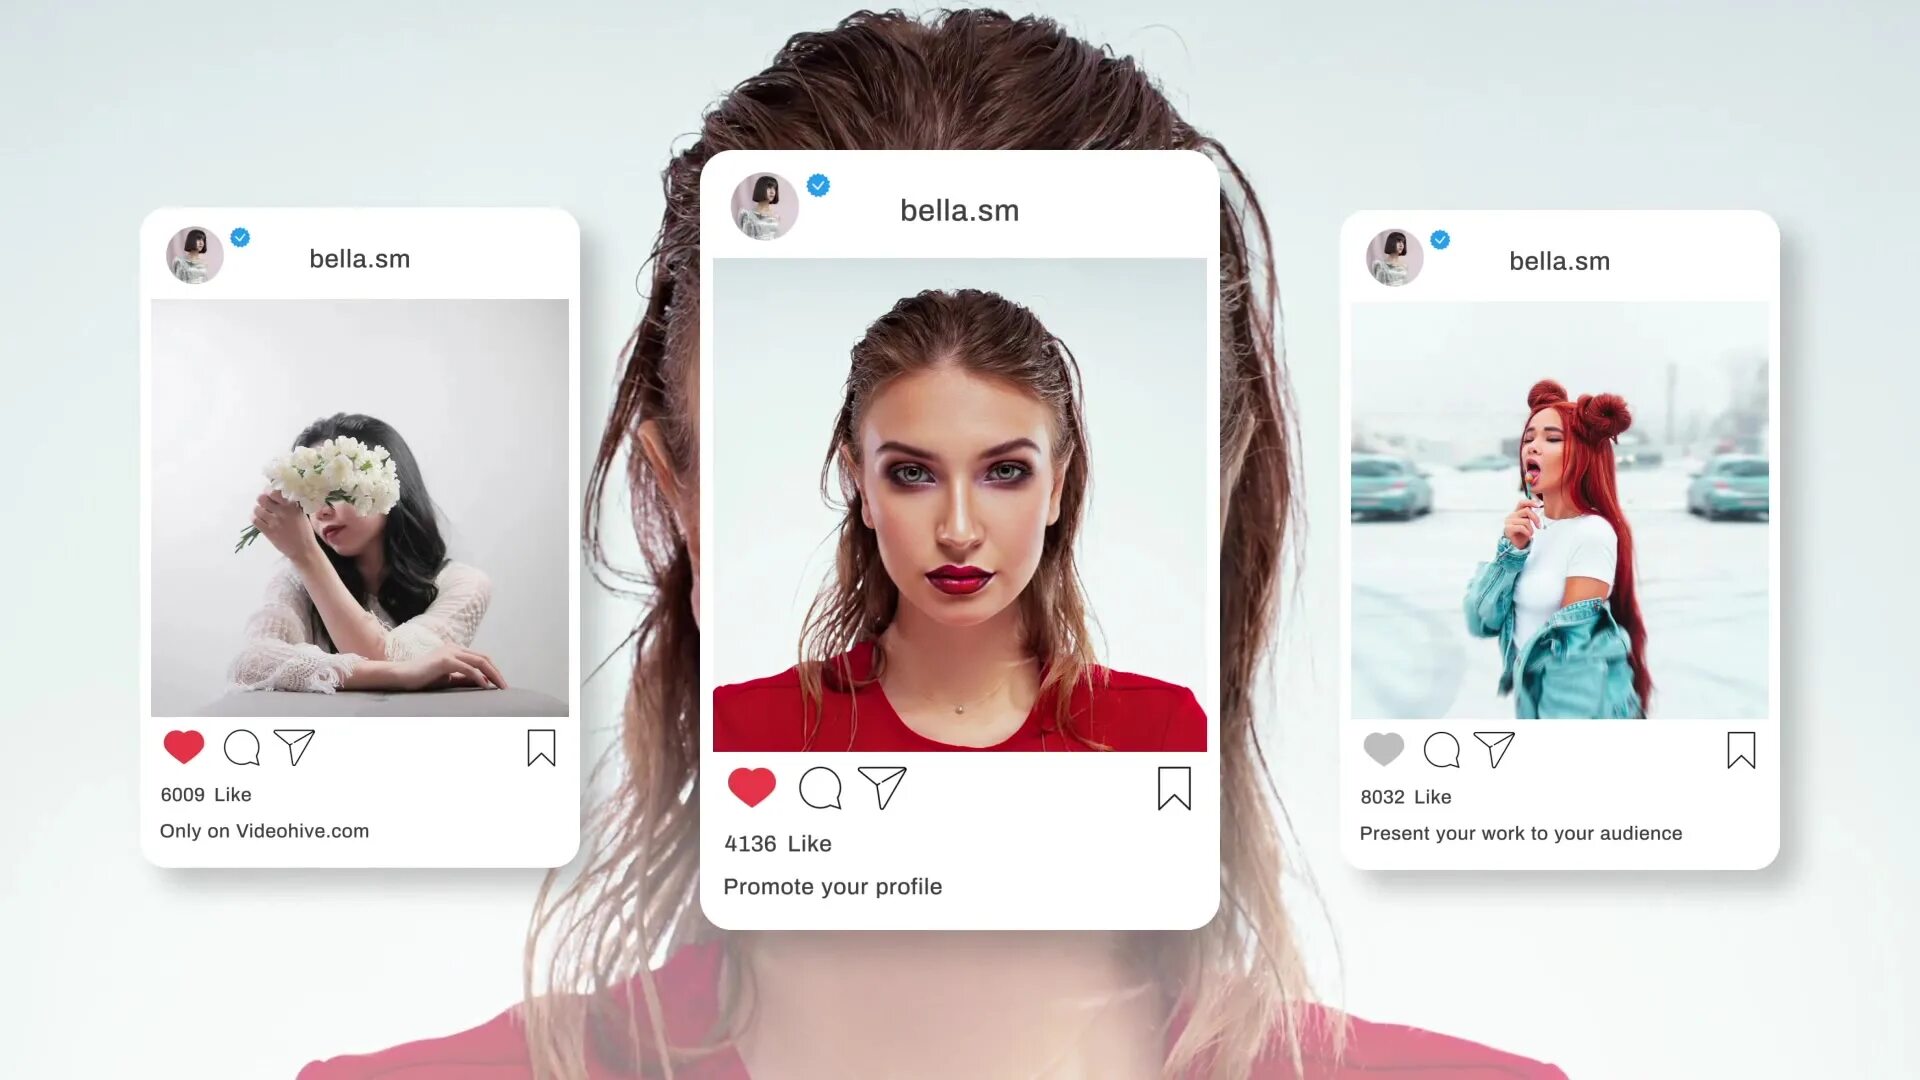Select bella.sm username on center post
This screenshot has height=1080, width=1920.
point(959,210)
